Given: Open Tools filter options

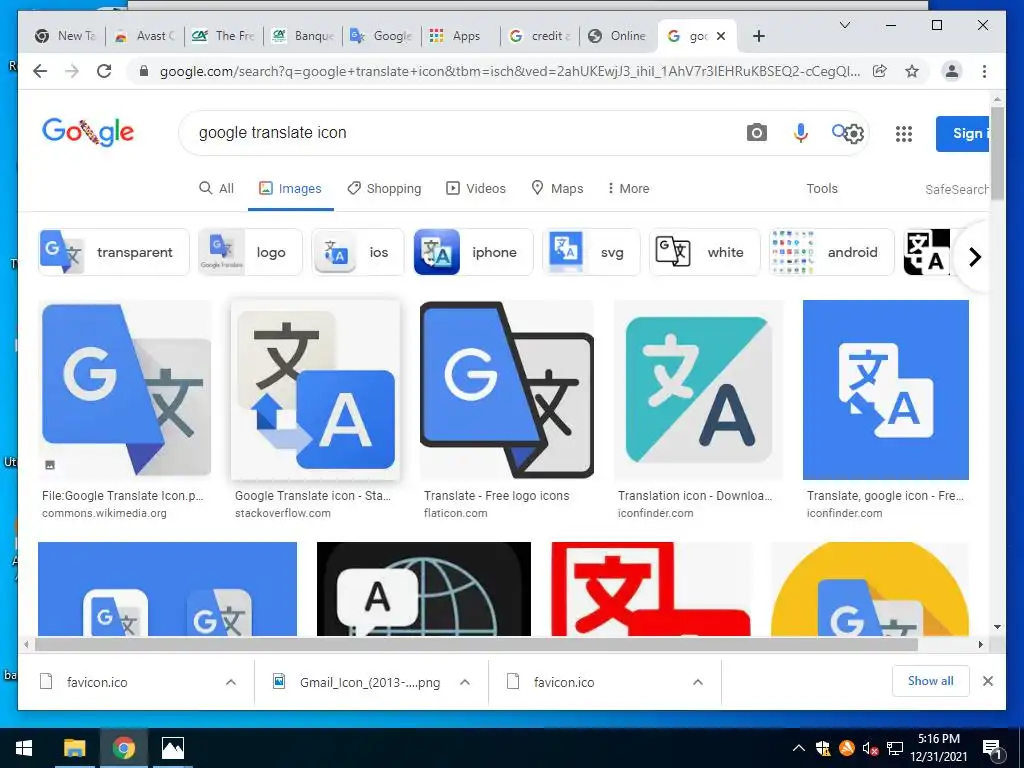Looking at the screenshot, I should pyautogui.click(x=822, y=188).
